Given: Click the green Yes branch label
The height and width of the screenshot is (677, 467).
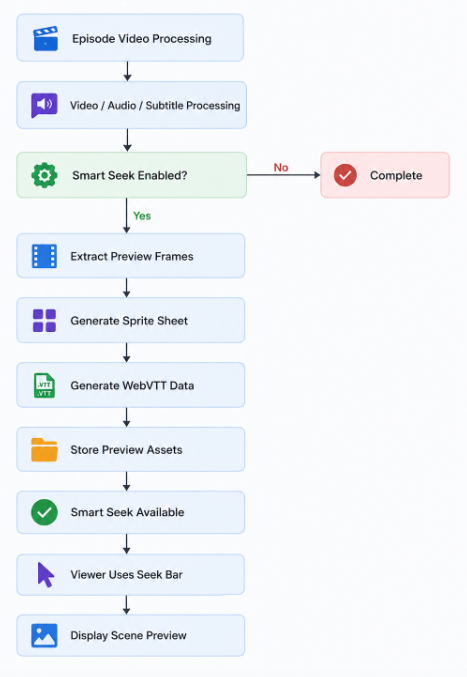Looking at the screenshot, I should click(142, 216).
